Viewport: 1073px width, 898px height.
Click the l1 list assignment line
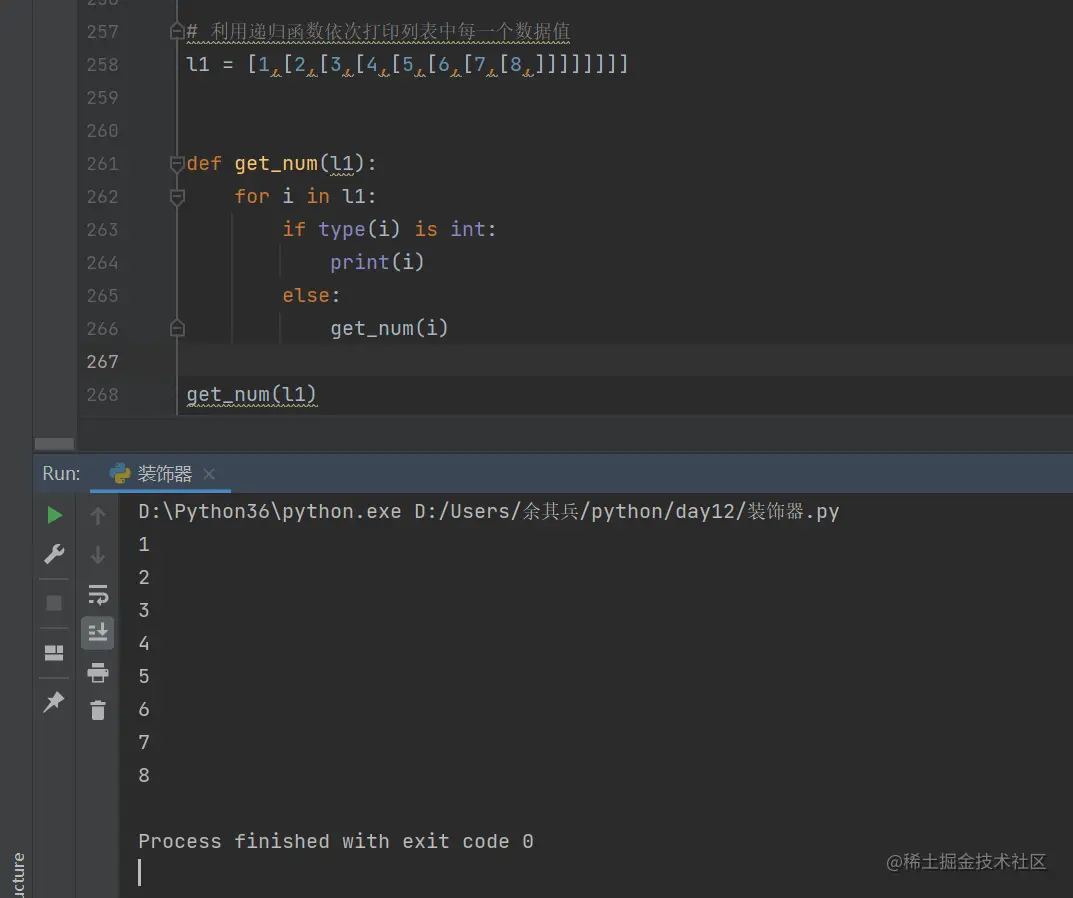pos(406,64)
